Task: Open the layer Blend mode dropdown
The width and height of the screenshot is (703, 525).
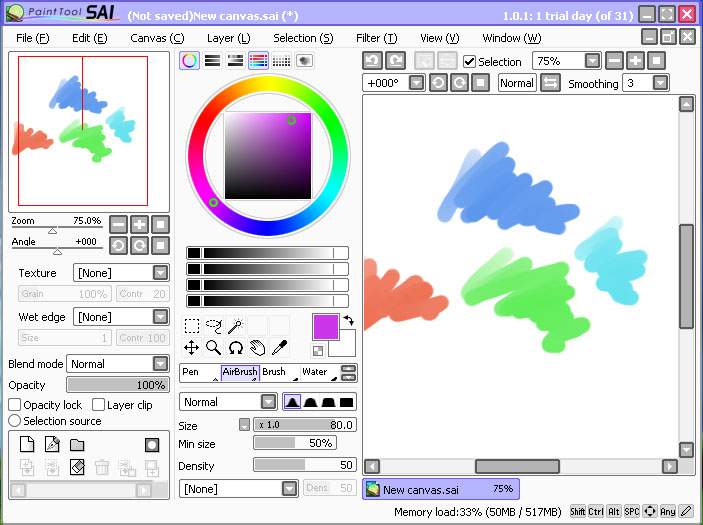Action: pos(160,364)
